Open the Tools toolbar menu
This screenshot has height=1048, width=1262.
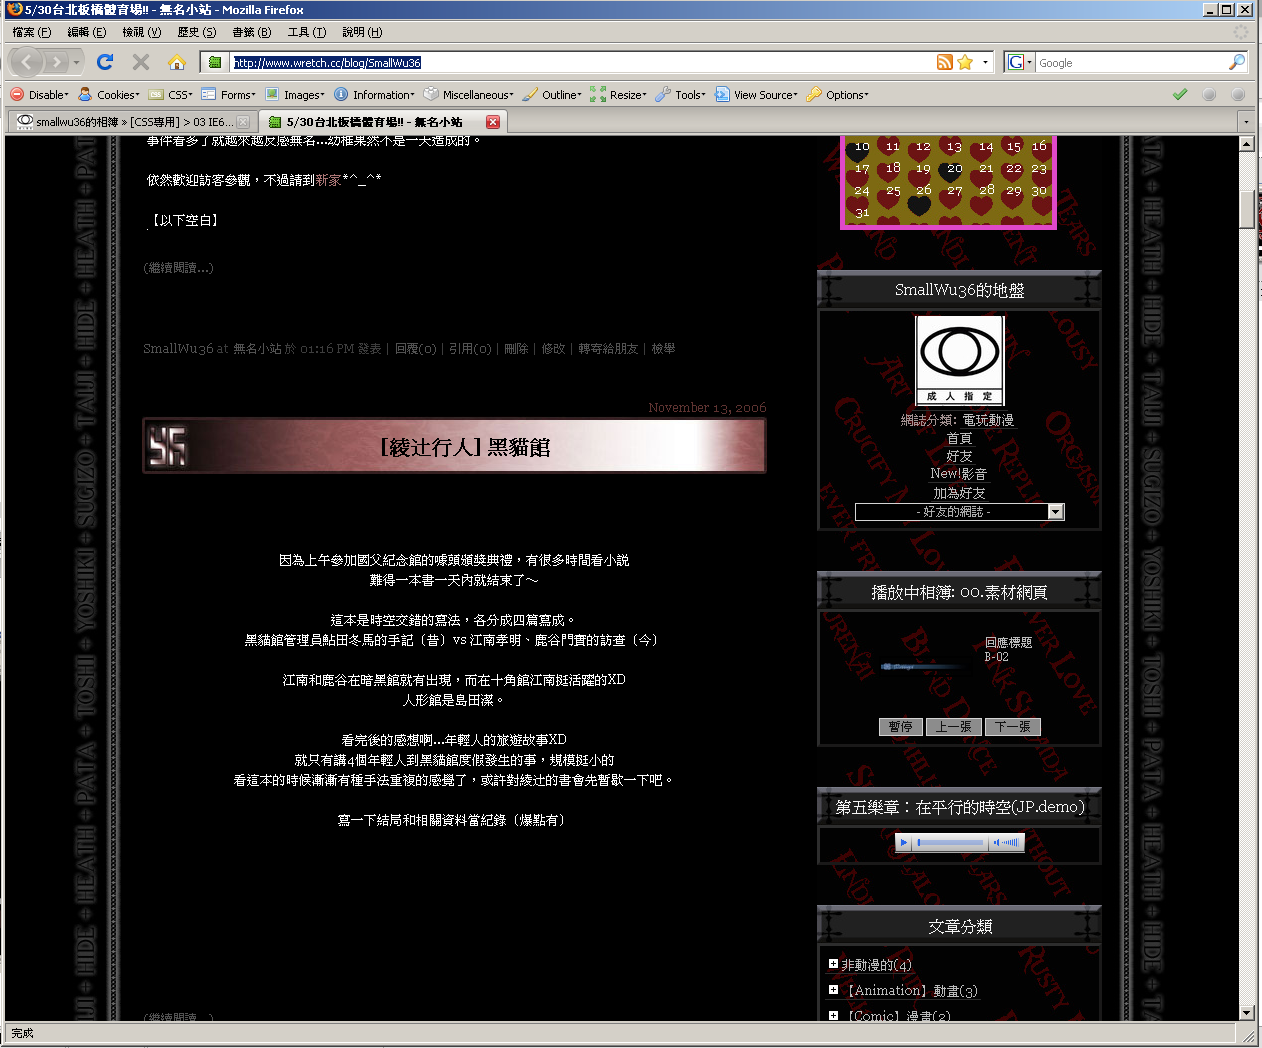[x=681, y=95]
